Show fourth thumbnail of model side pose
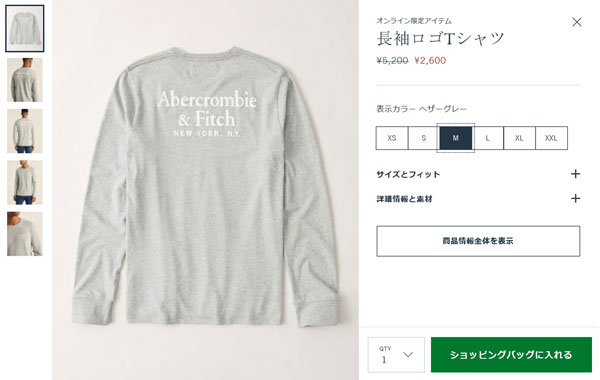Screen dimensions: 600x380 click(25, 182)
